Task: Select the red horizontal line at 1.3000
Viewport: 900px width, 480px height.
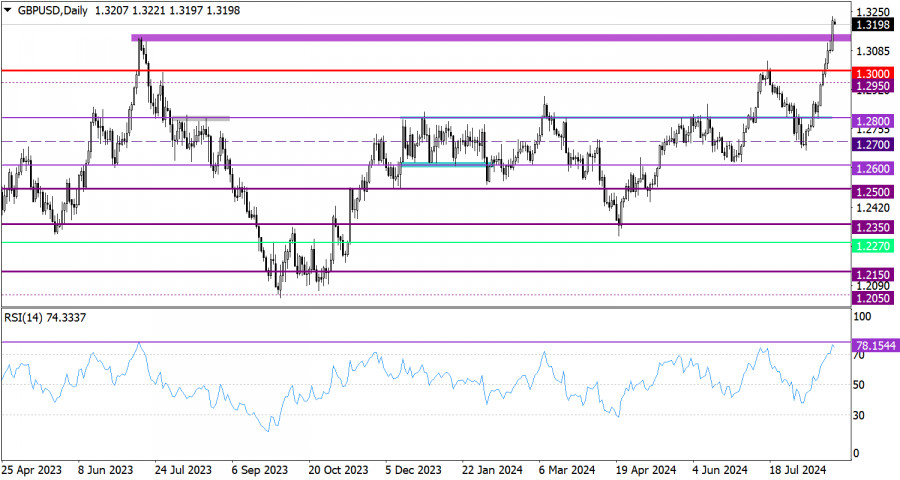Action: click(425, 71)
